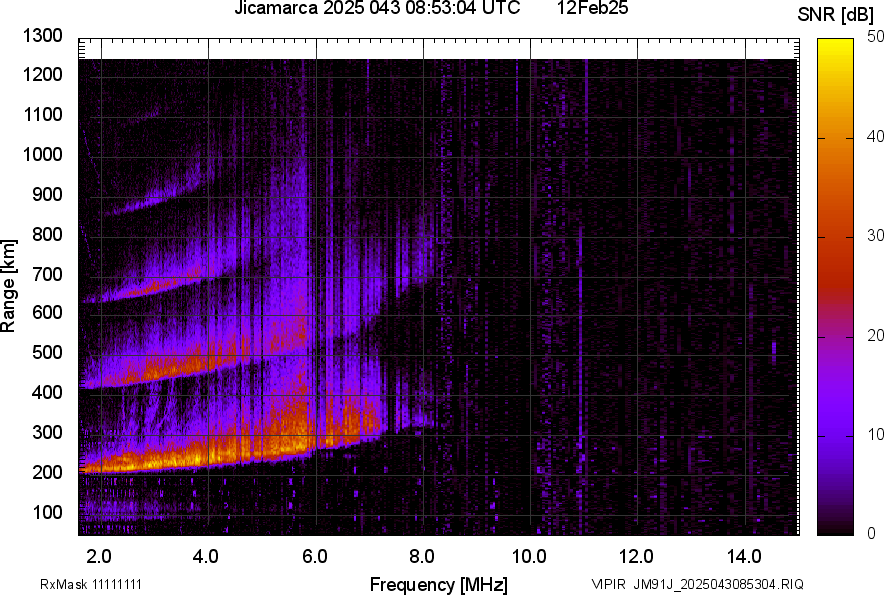Viewport: 884px width, 595px height.
Task: Click the colorbar at the 20 dB level
Action: point(836,336)
